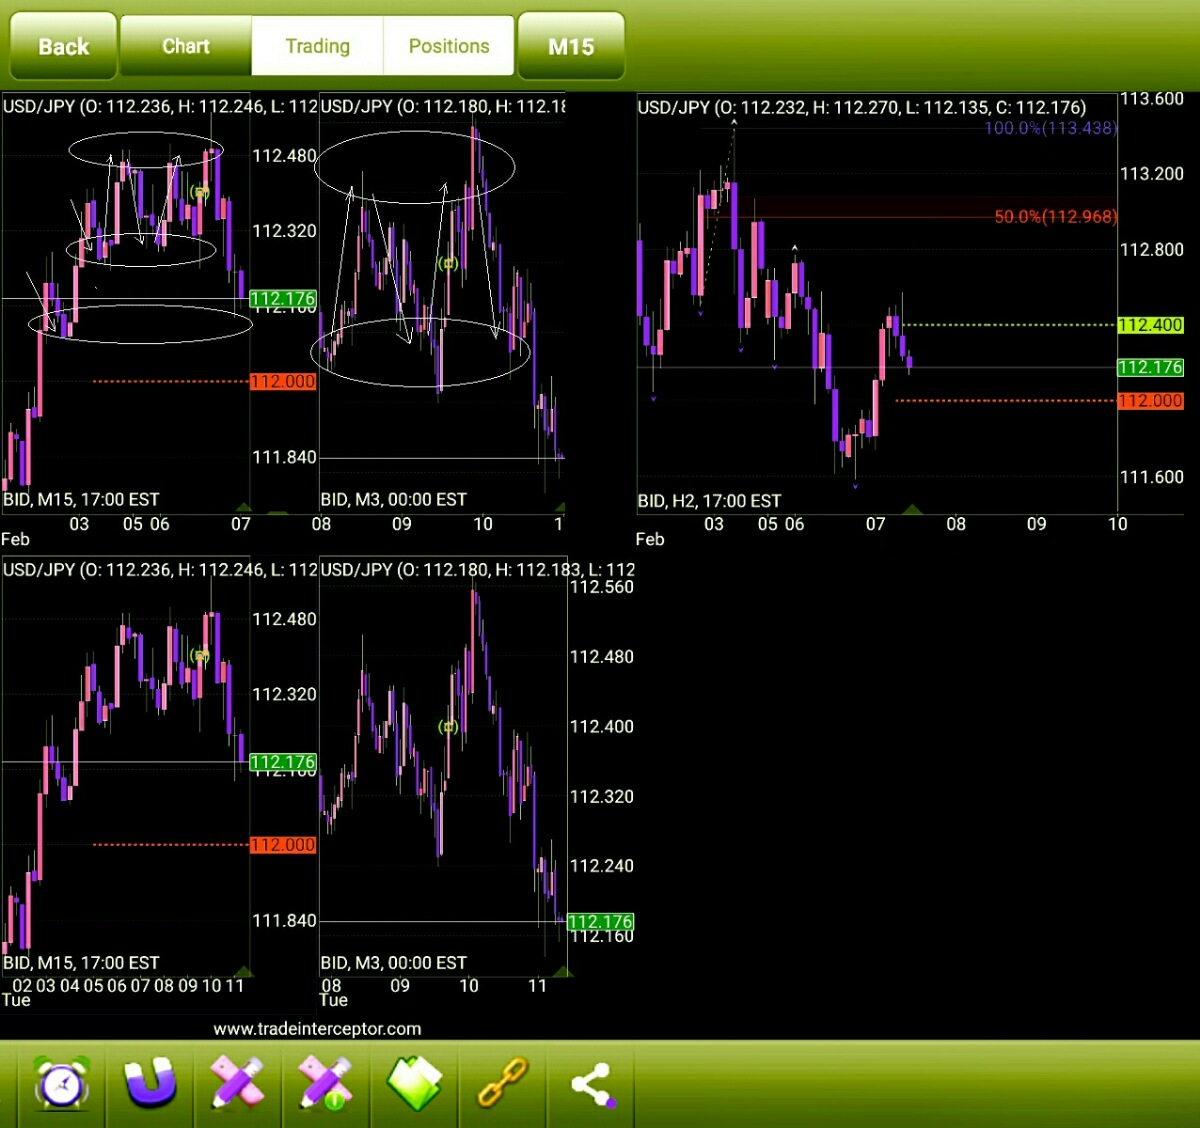Open the M15 timeframe selector

[571, 46]
